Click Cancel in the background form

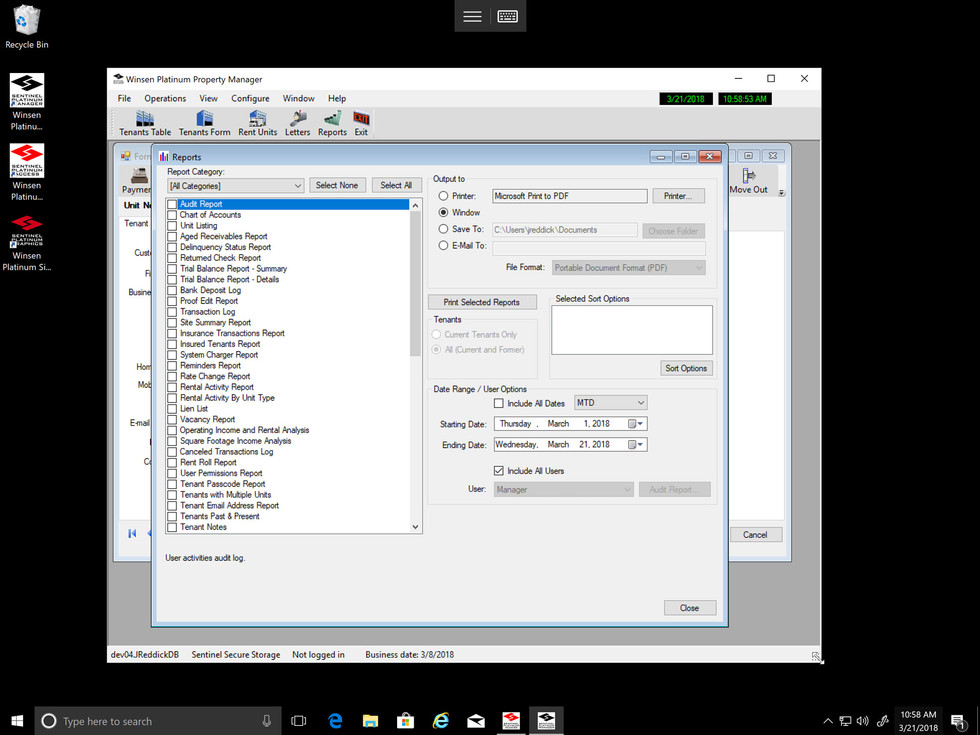(755, 535)
